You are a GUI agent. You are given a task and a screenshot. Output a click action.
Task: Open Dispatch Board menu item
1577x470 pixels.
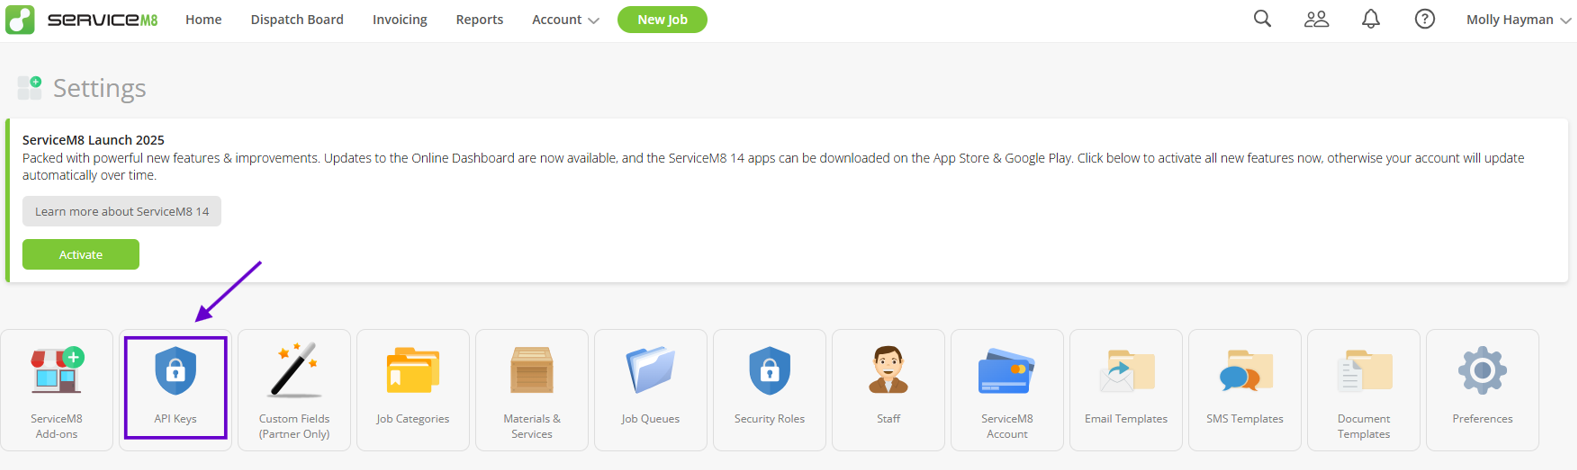pos(297,19)
